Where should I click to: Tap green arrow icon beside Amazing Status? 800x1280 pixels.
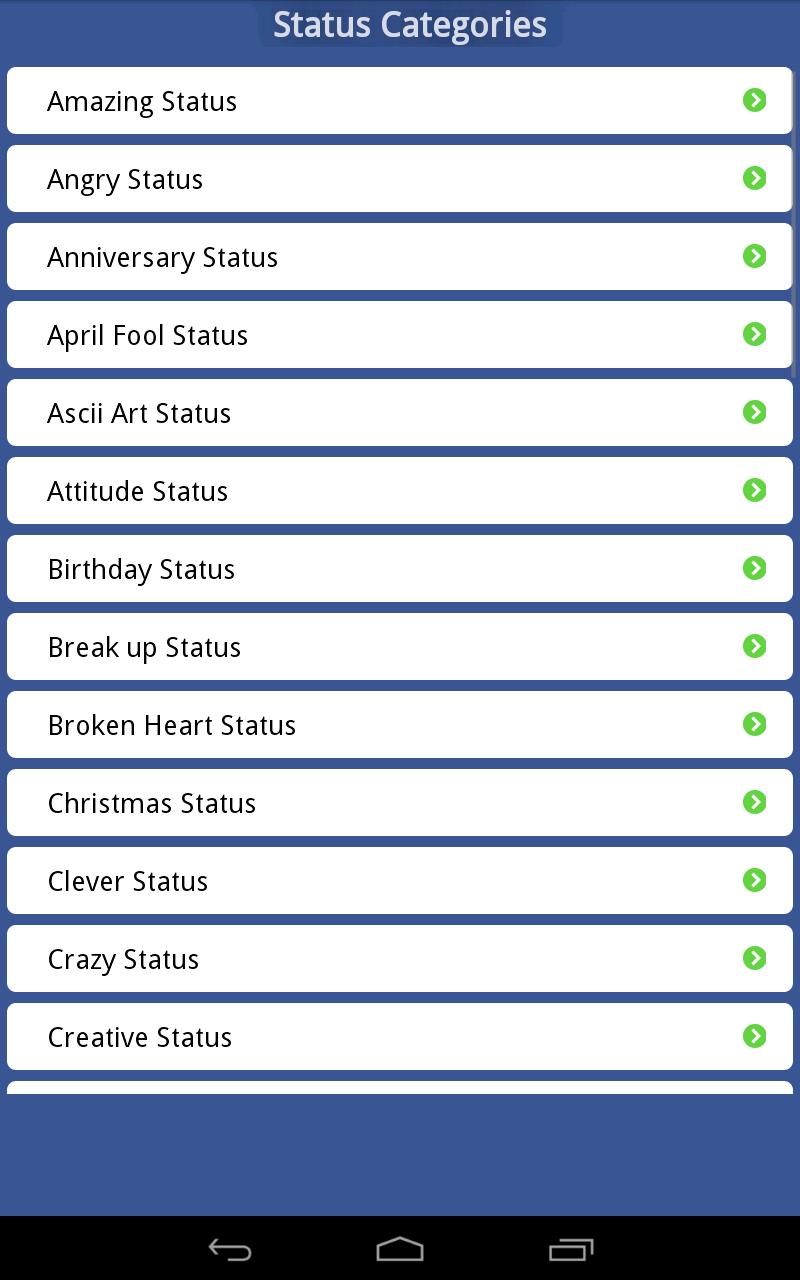pyautogui.click(x=755, y=100)
